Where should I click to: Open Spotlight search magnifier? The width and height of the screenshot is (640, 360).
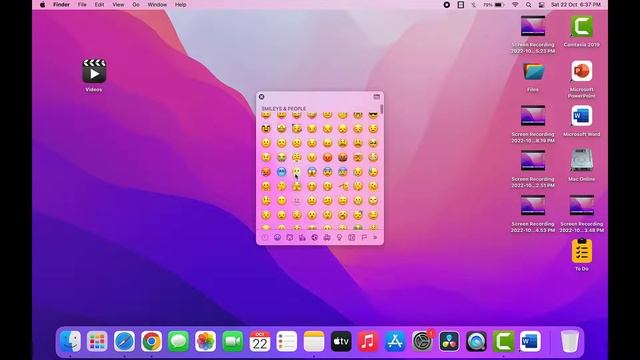click(529, 4)
